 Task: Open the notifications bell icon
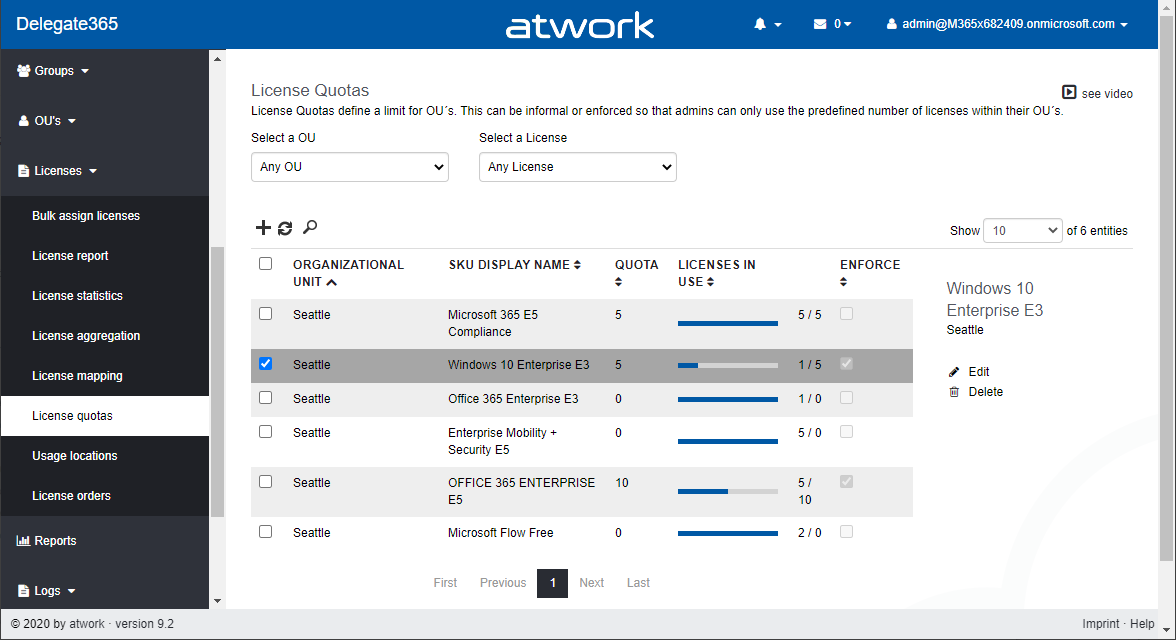761,24
